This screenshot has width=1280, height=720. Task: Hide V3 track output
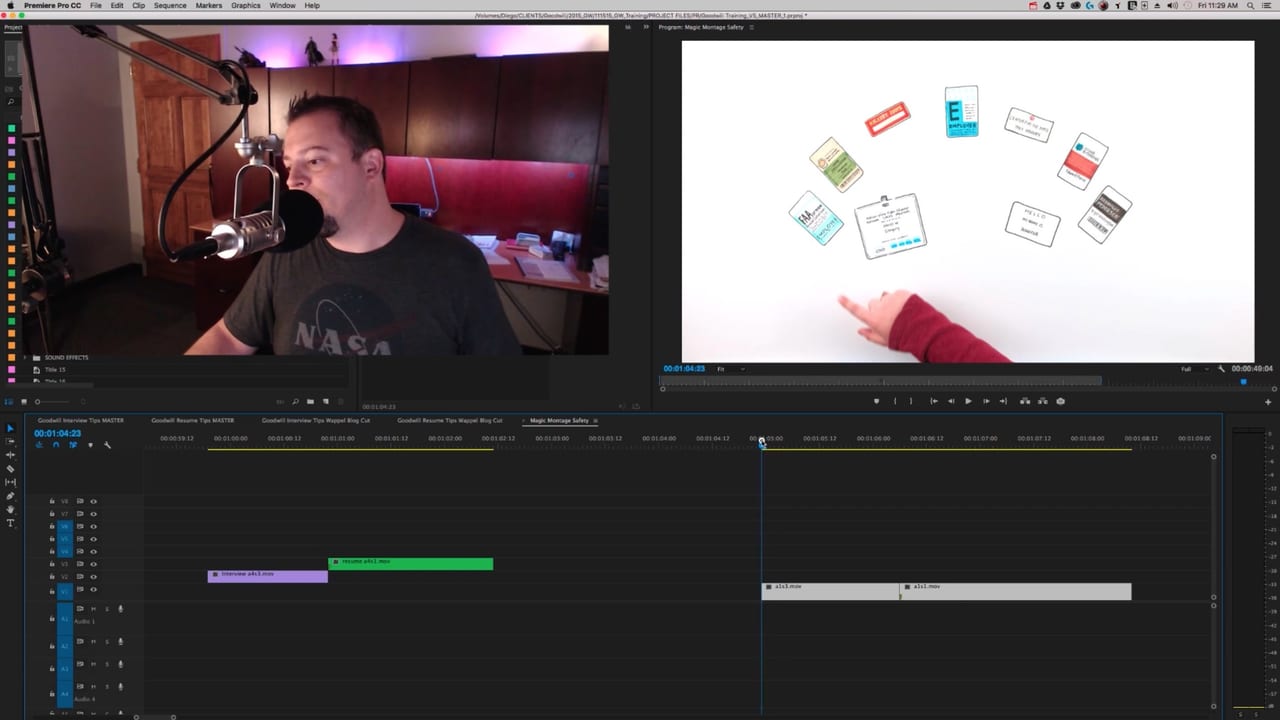[x=94, y=564]
